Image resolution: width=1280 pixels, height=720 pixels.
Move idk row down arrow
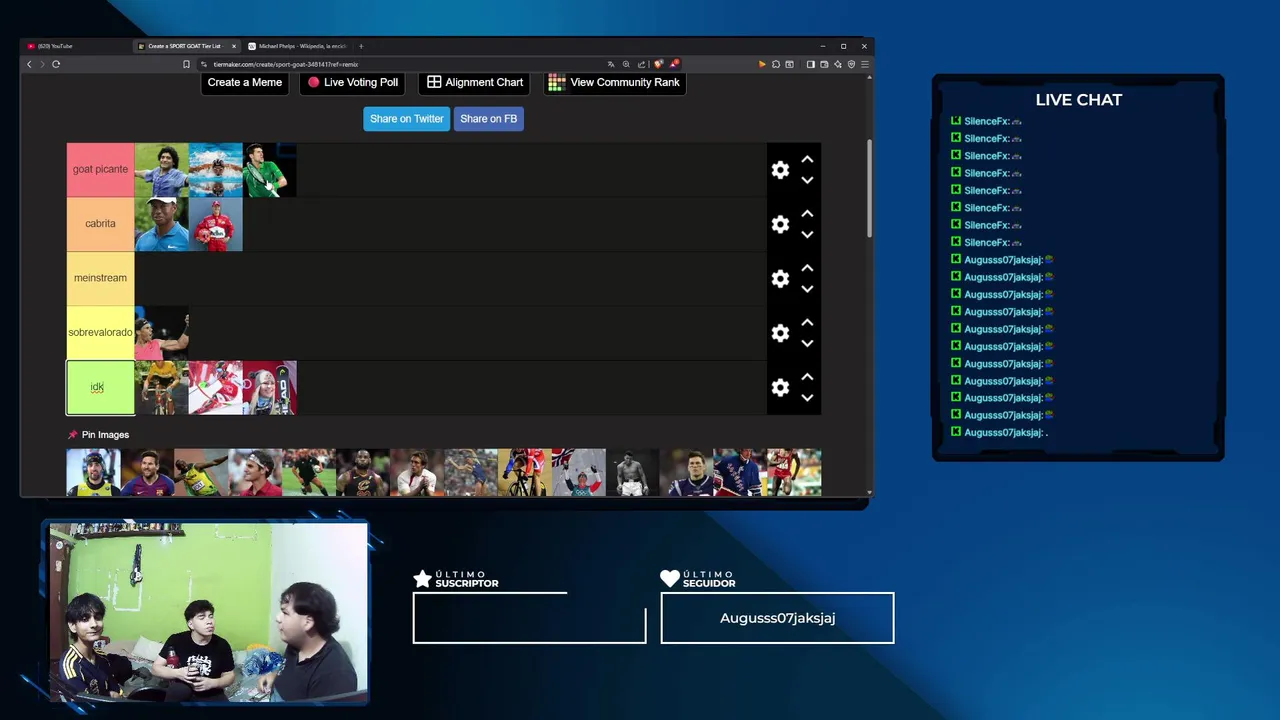(x=807, y=397)
